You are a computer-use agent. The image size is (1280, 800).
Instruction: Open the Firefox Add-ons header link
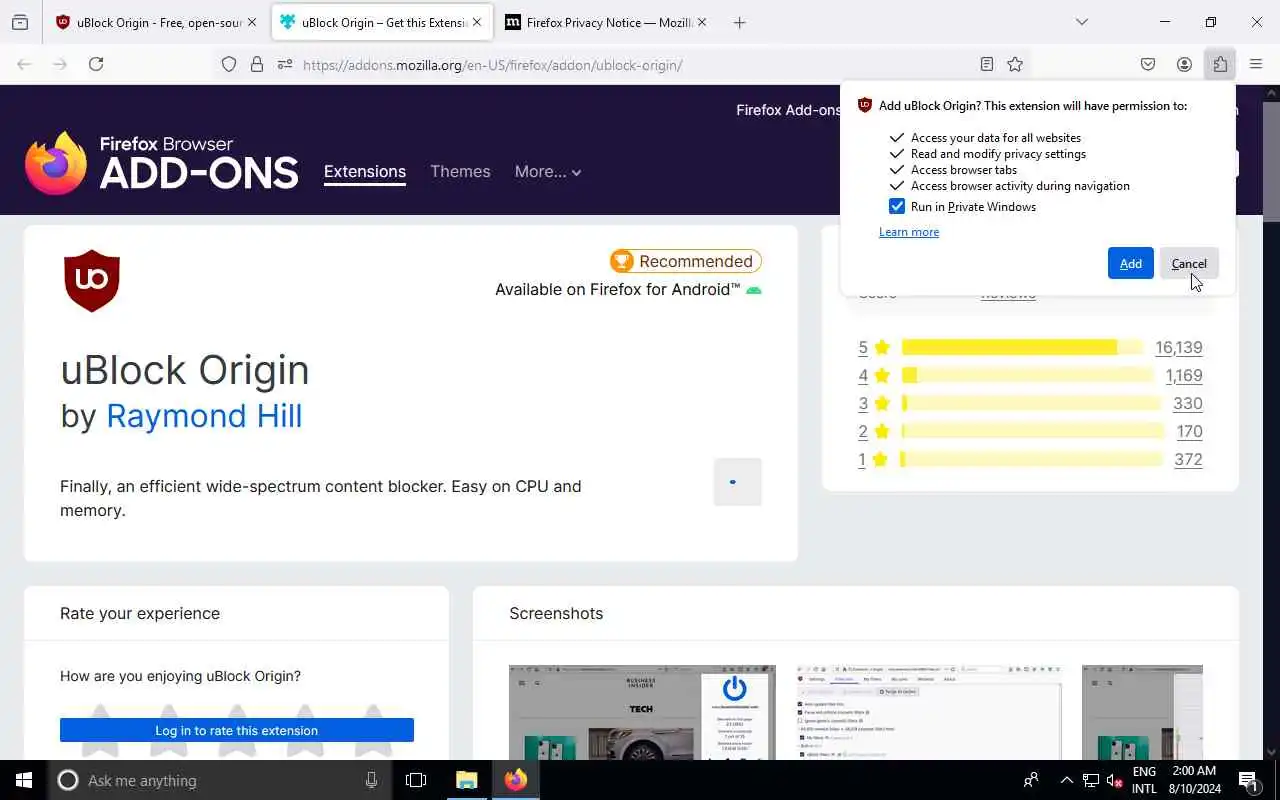(788, 110)
